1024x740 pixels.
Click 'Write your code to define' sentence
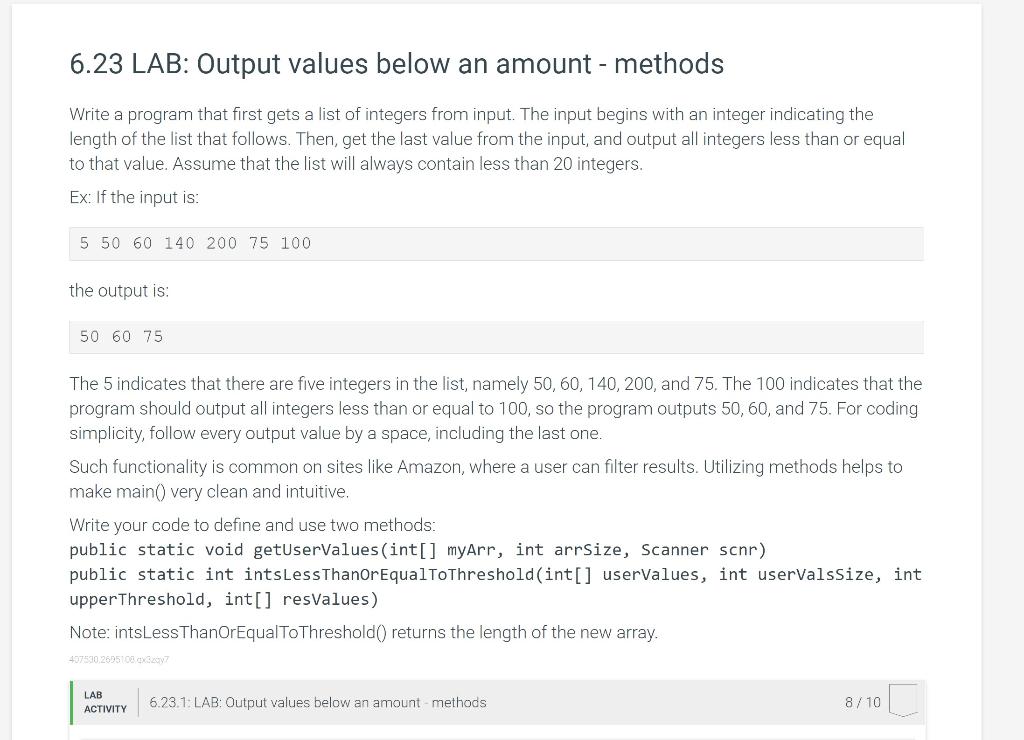pyautogui.click(x=252, y=525)
